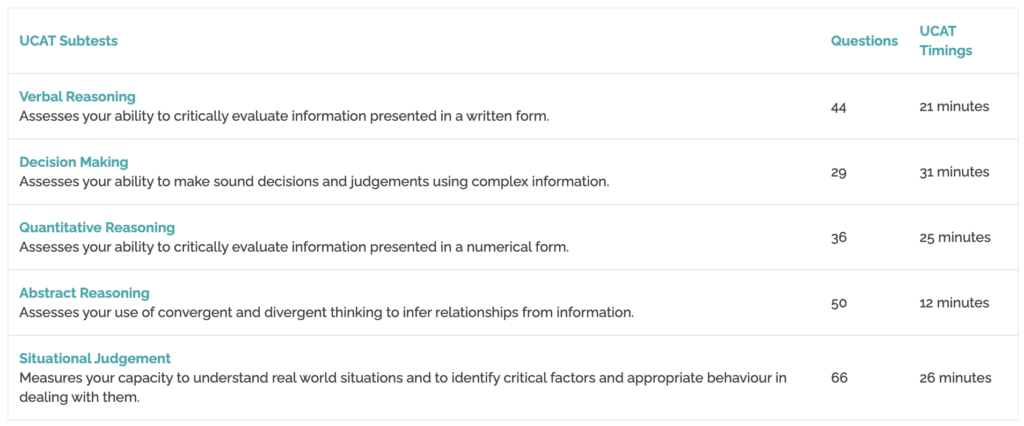Click the 12 minutes timing cell
Image resolution: width=1024 pixels, height=426 pixels.
tap(954, 303)
